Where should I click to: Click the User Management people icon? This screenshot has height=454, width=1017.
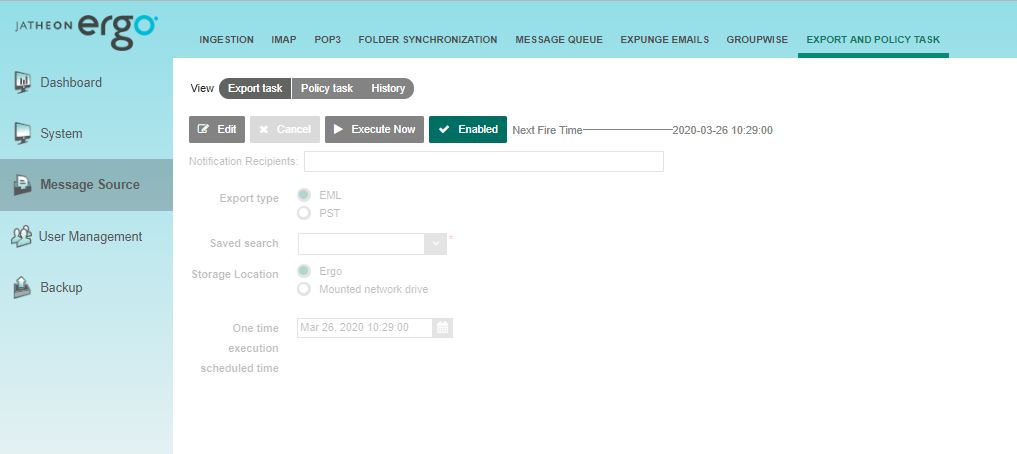pyautogui.click(x=21, y=236)
